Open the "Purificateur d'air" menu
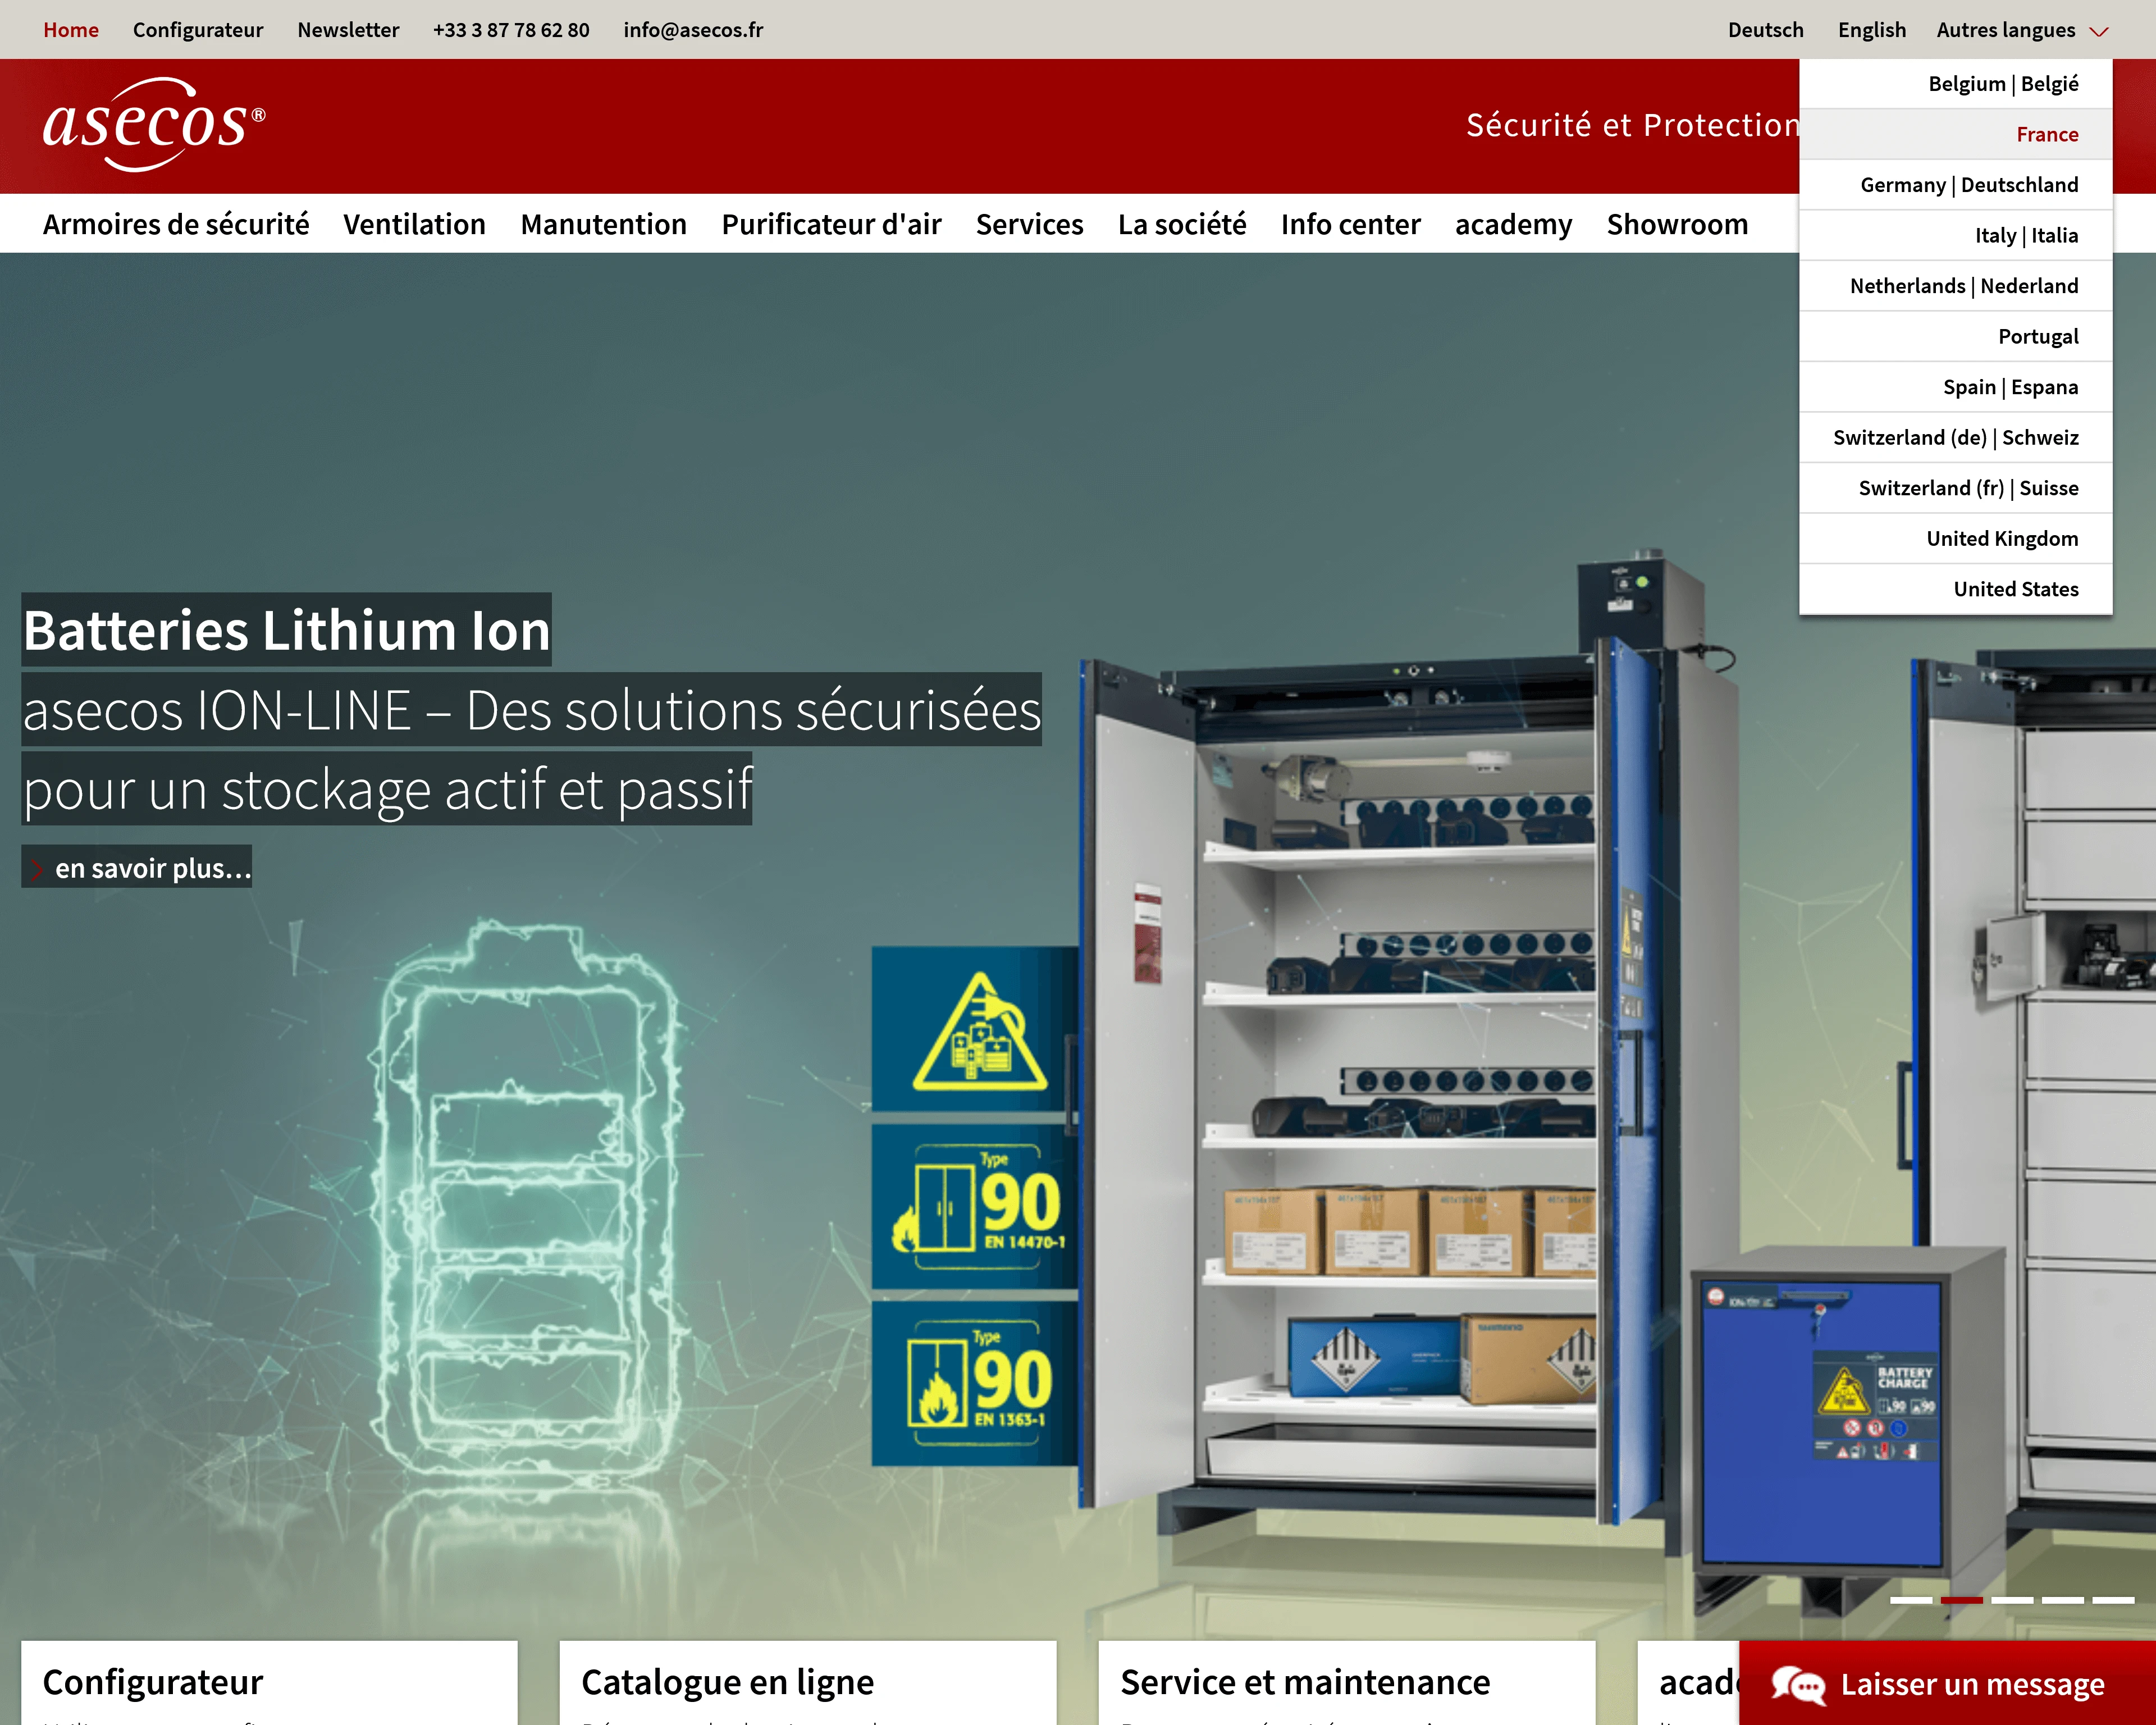The width and height of the screenshot is (2156, 1725). [831, 224]
